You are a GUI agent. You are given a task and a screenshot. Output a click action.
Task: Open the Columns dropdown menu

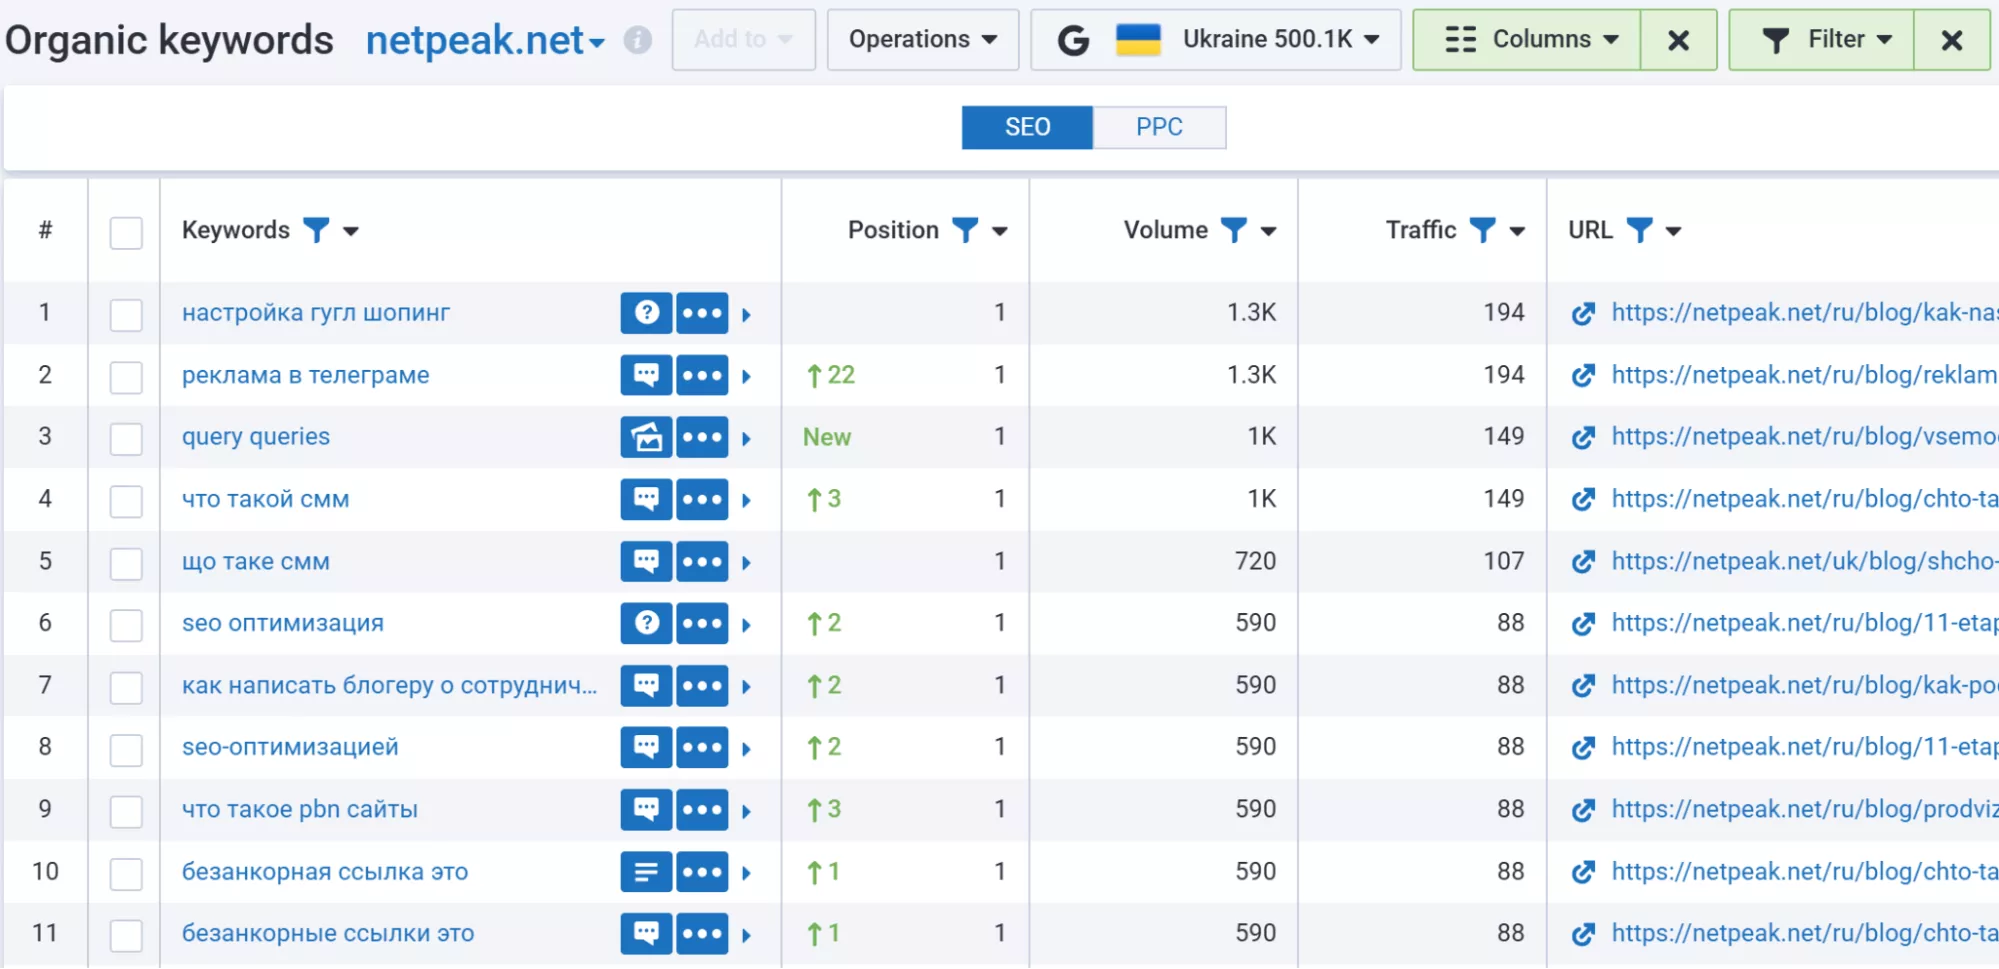(x=1527, y=40)
